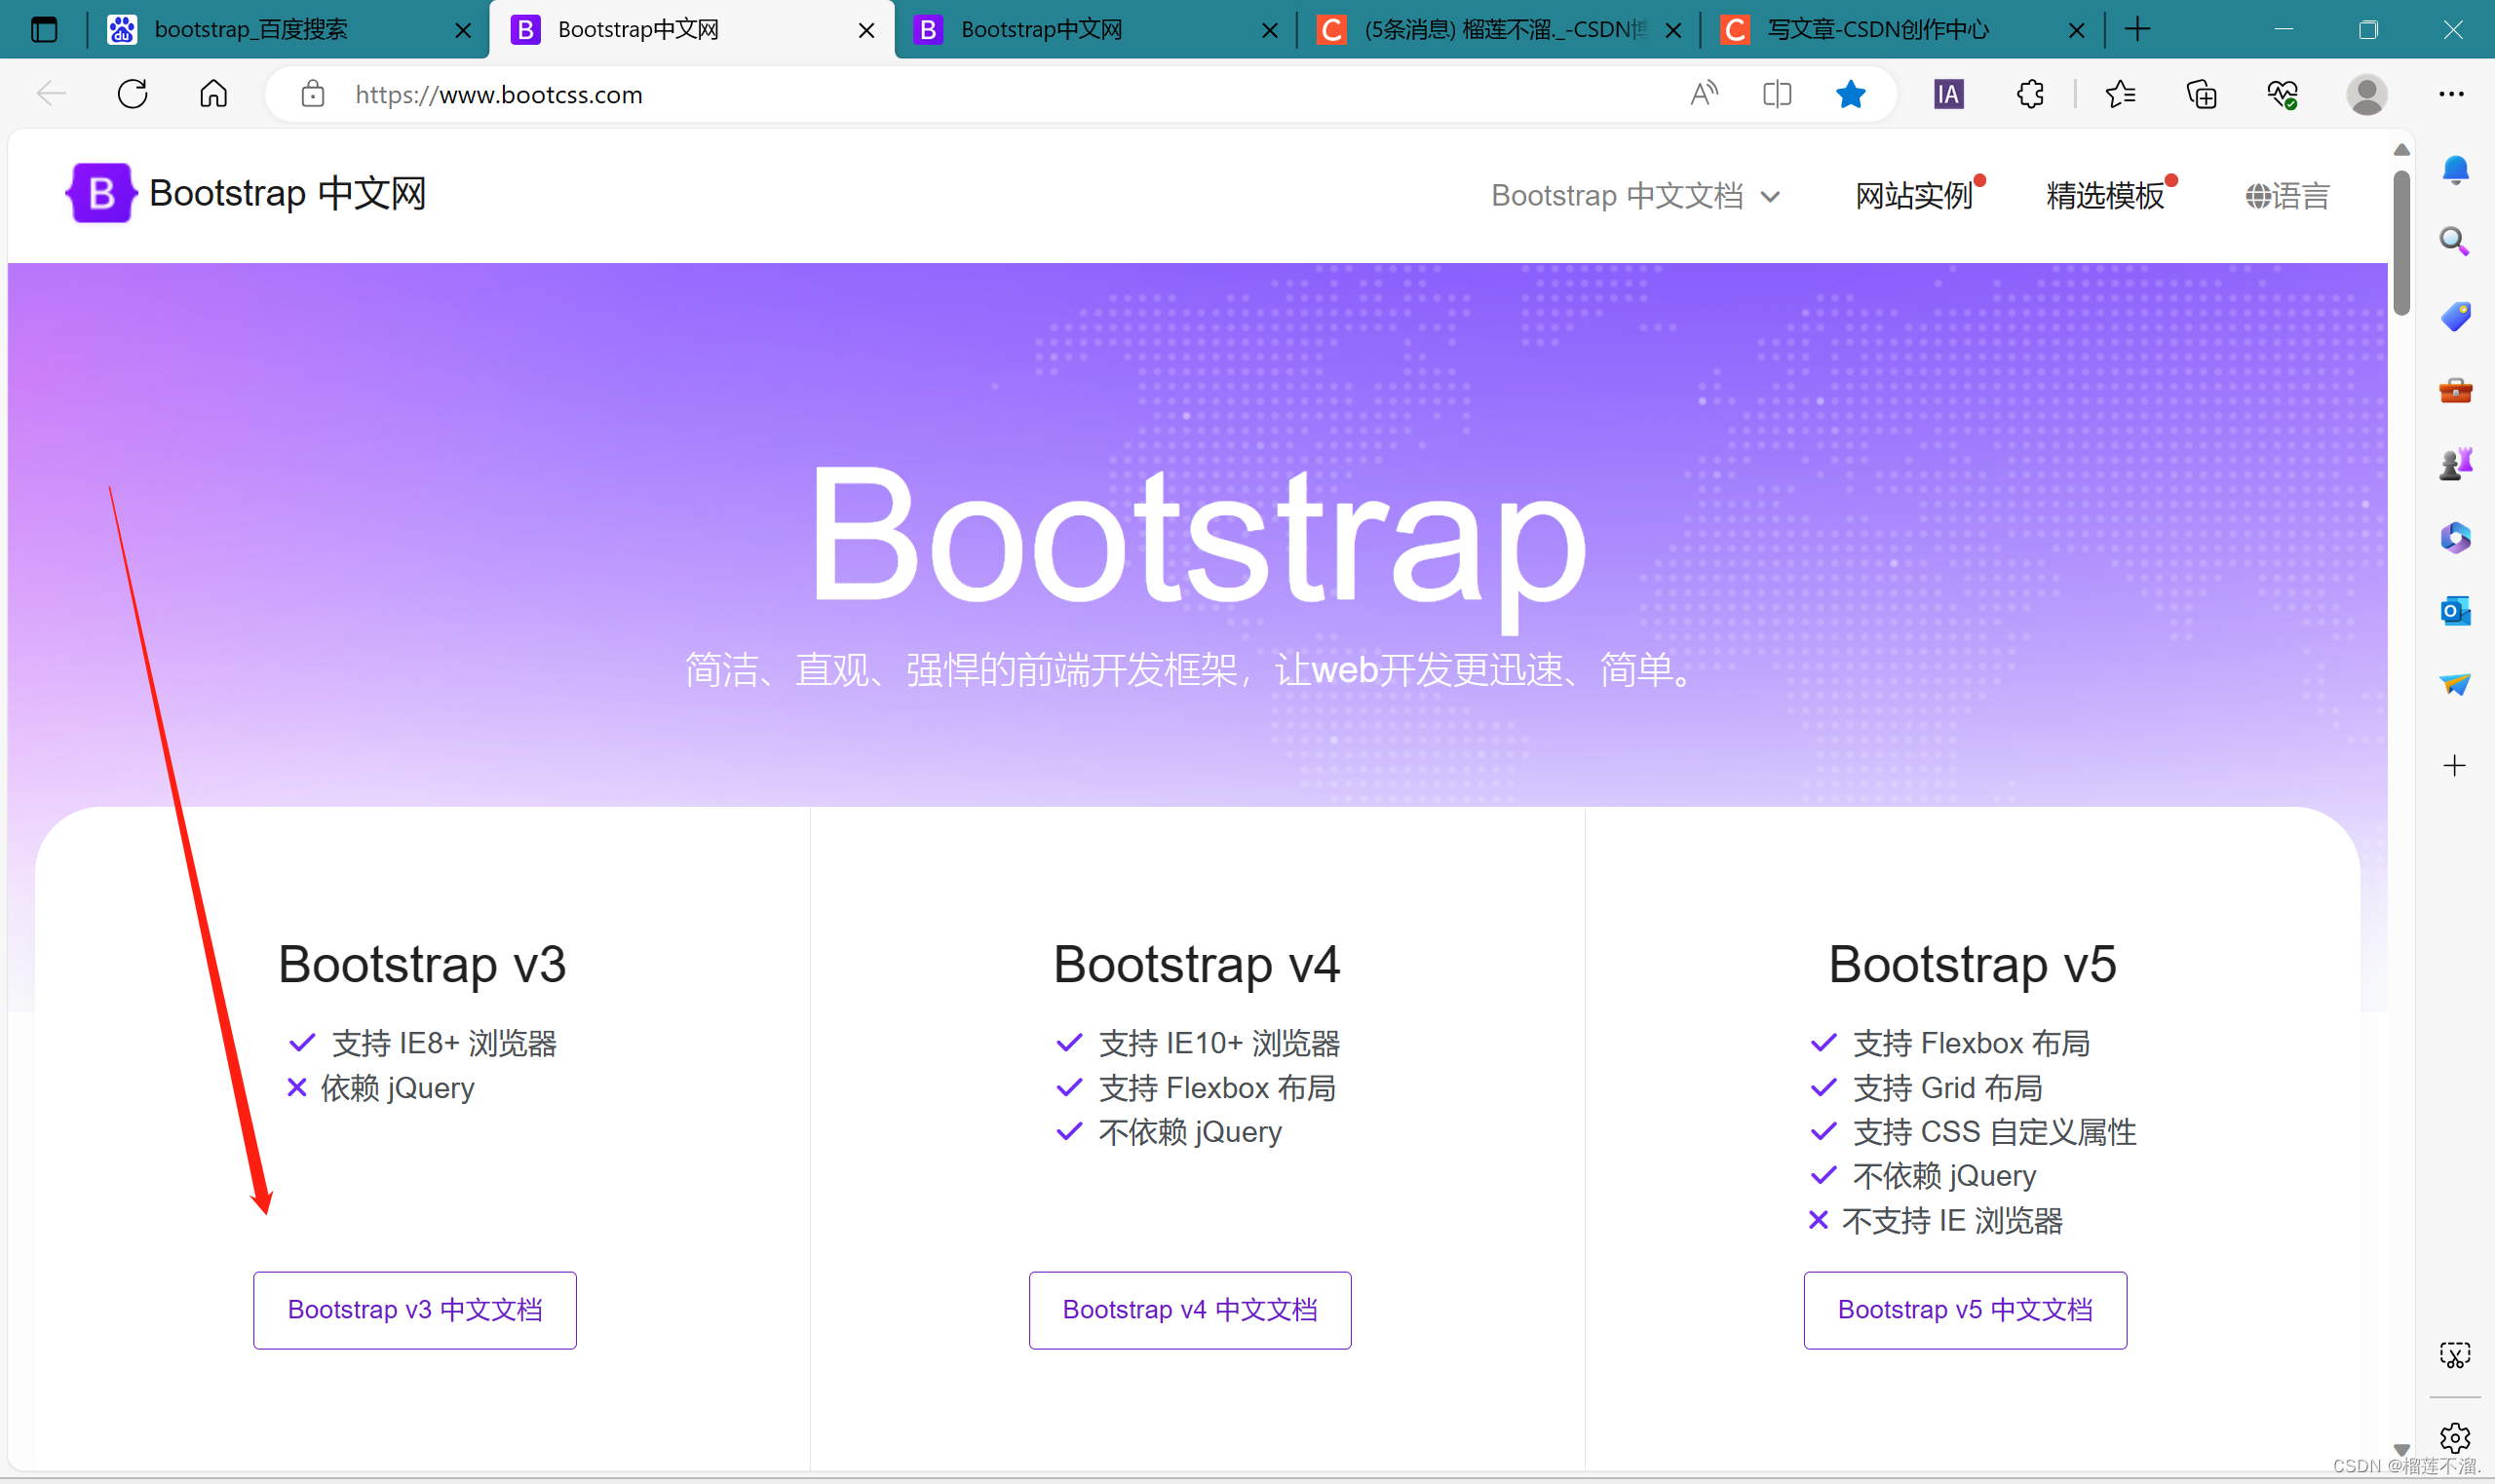Open Drop via the paper plane icon
This screenshot has height=1484, width=2495.
(2455, 684)
